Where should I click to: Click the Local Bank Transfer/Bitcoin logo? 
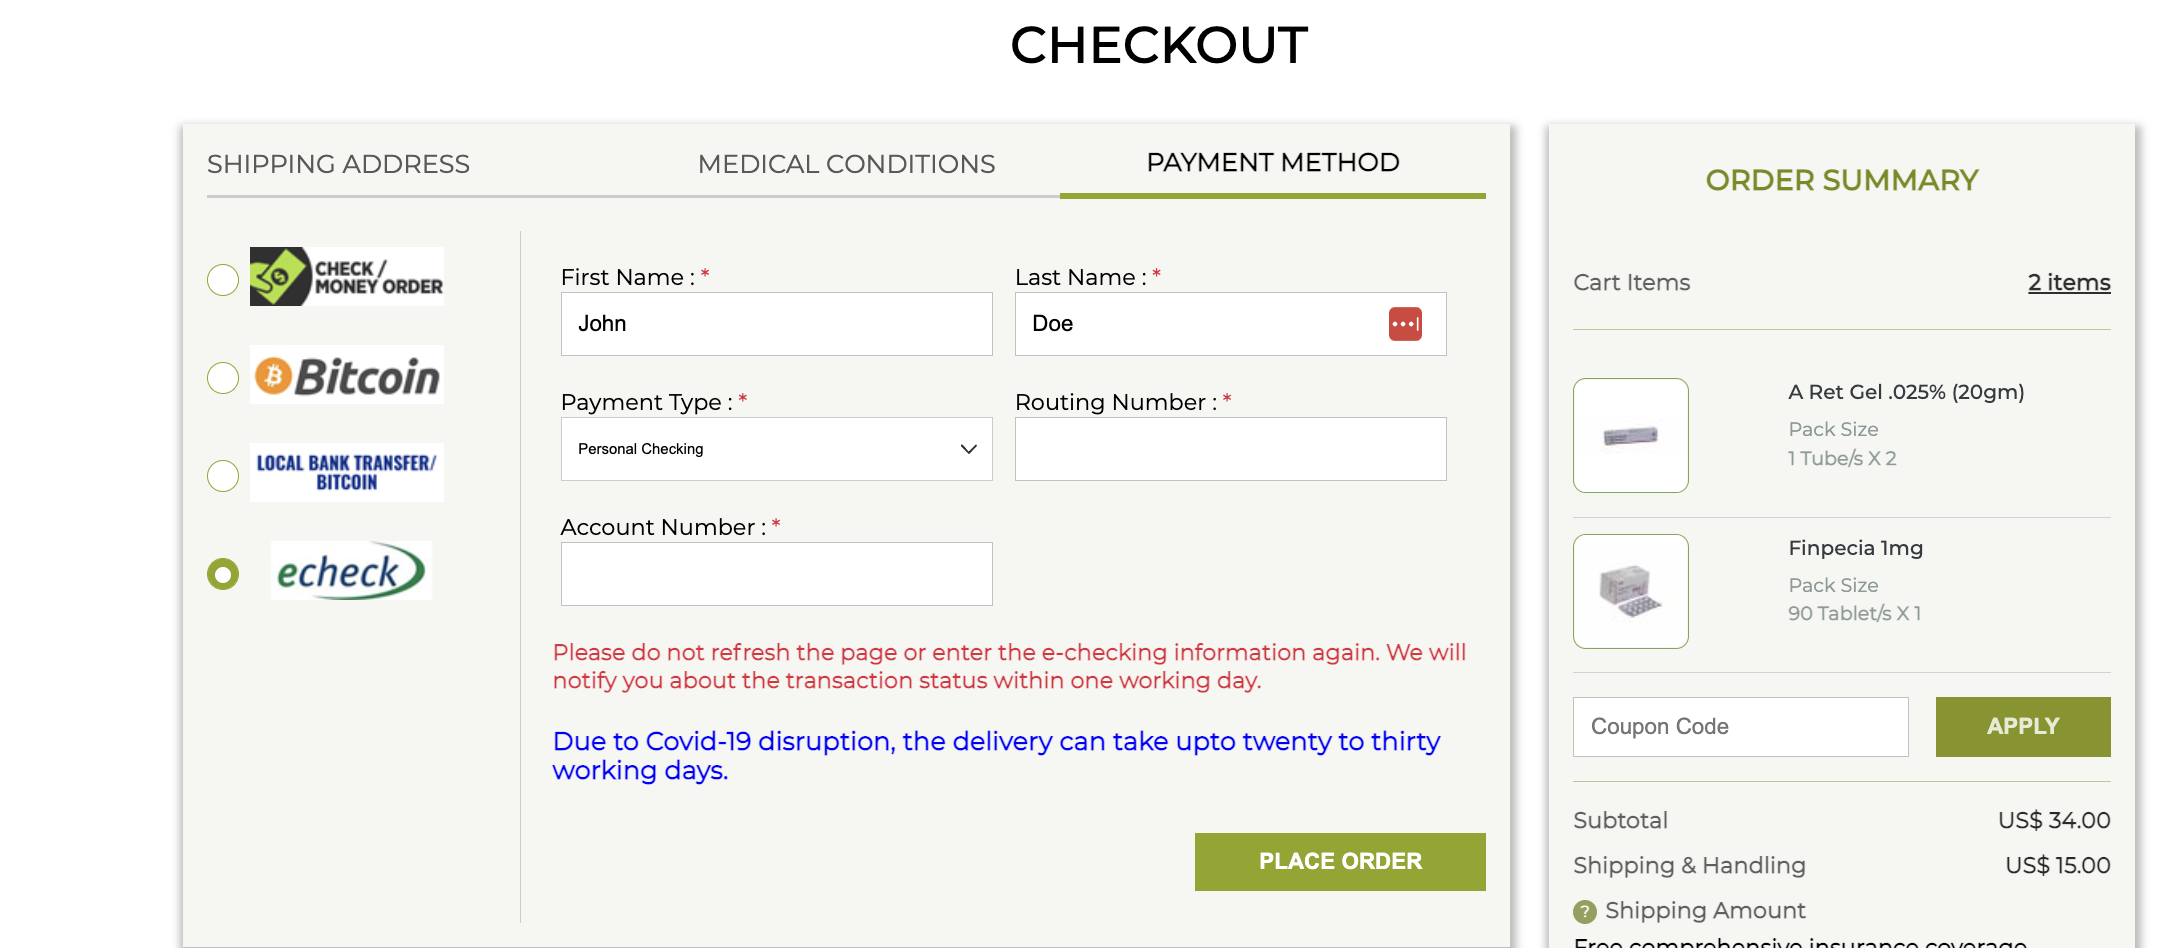346,473
